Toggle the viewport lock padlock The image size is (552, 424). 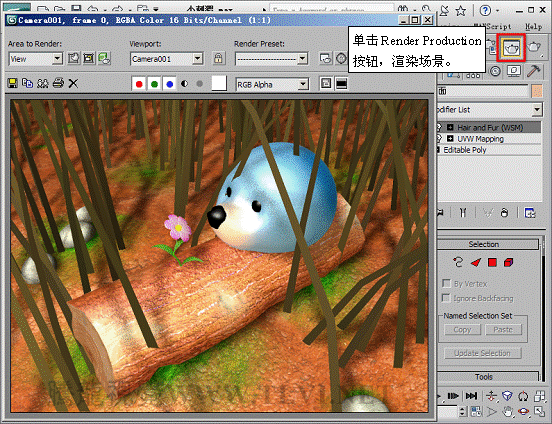pyautogui.click(x=218, y=58)
